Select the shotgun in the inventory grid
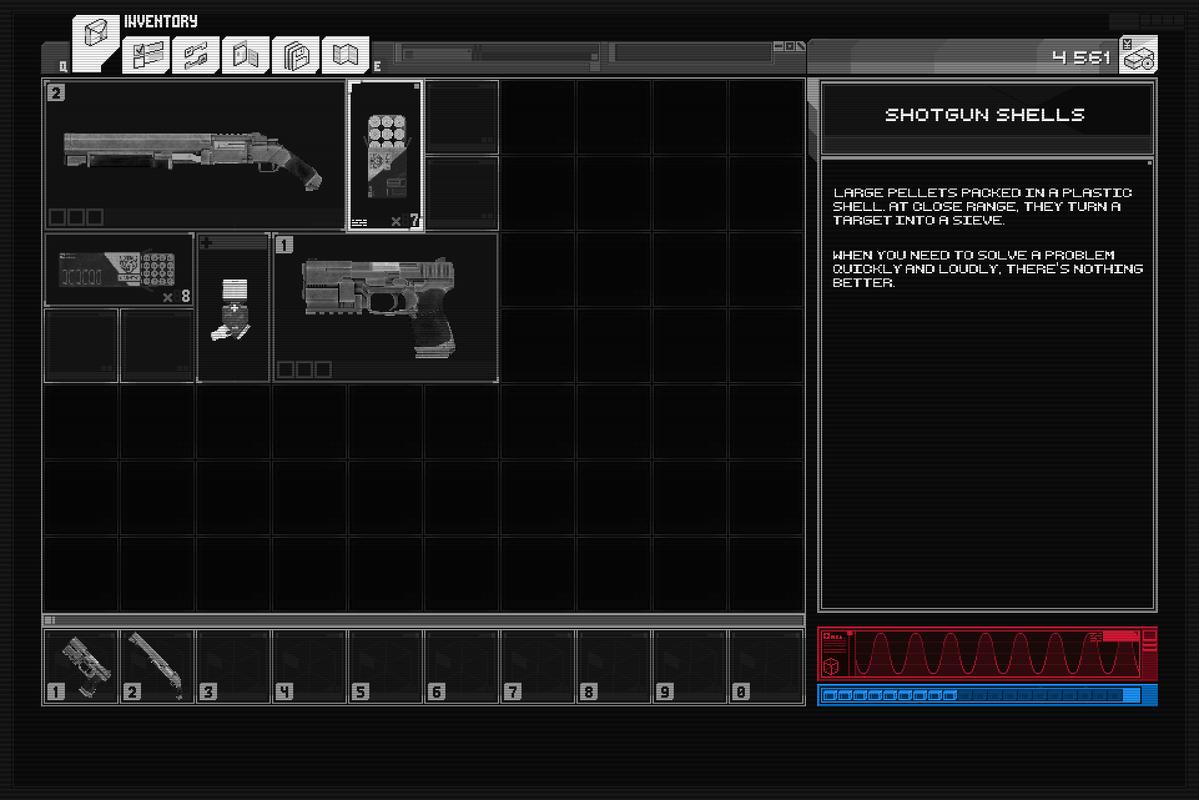The height and width of the screenshot is (800, 1199). pyautogui.click(x=195, y=155)
